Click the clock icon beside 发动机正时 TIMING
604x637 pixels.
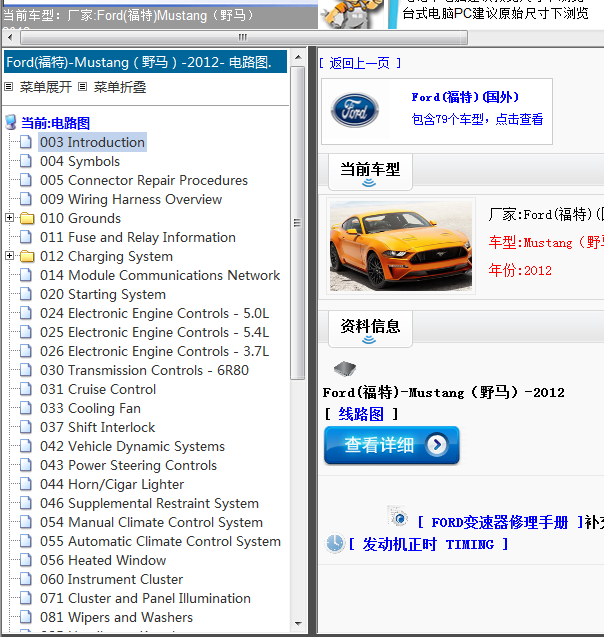point(335,543)
